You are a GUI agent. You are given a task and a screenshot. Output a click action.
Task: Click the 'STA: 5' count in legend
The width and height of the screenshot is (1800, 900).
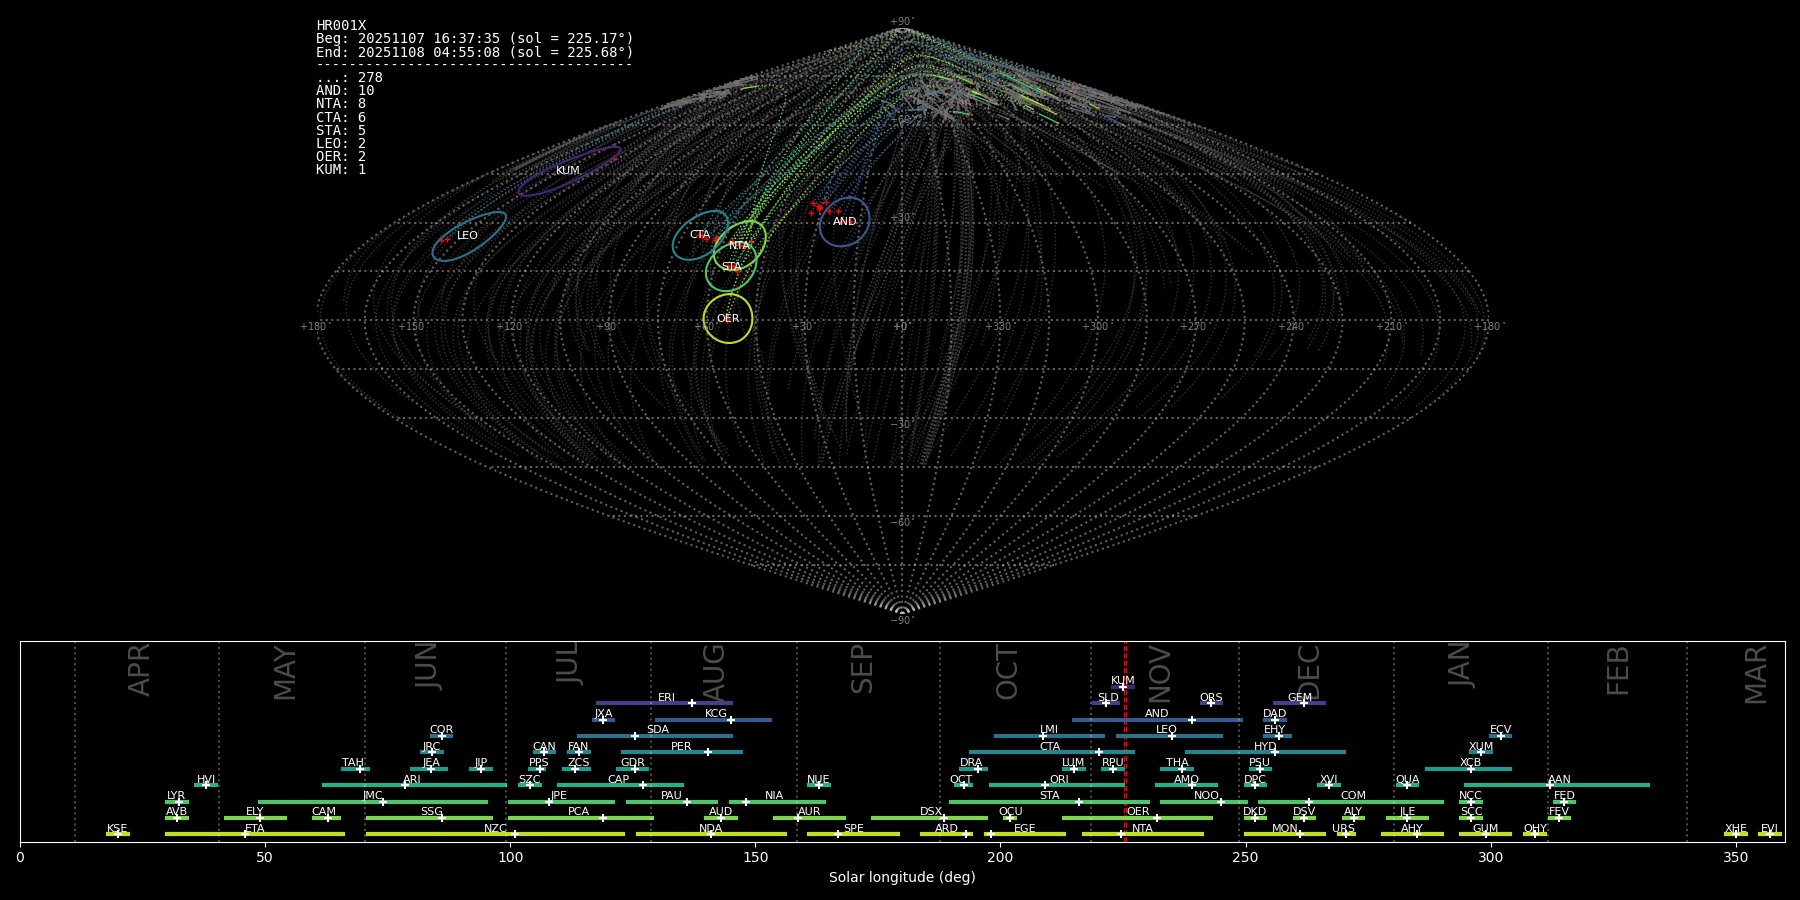pyautogui.click(x=341, y=130)
